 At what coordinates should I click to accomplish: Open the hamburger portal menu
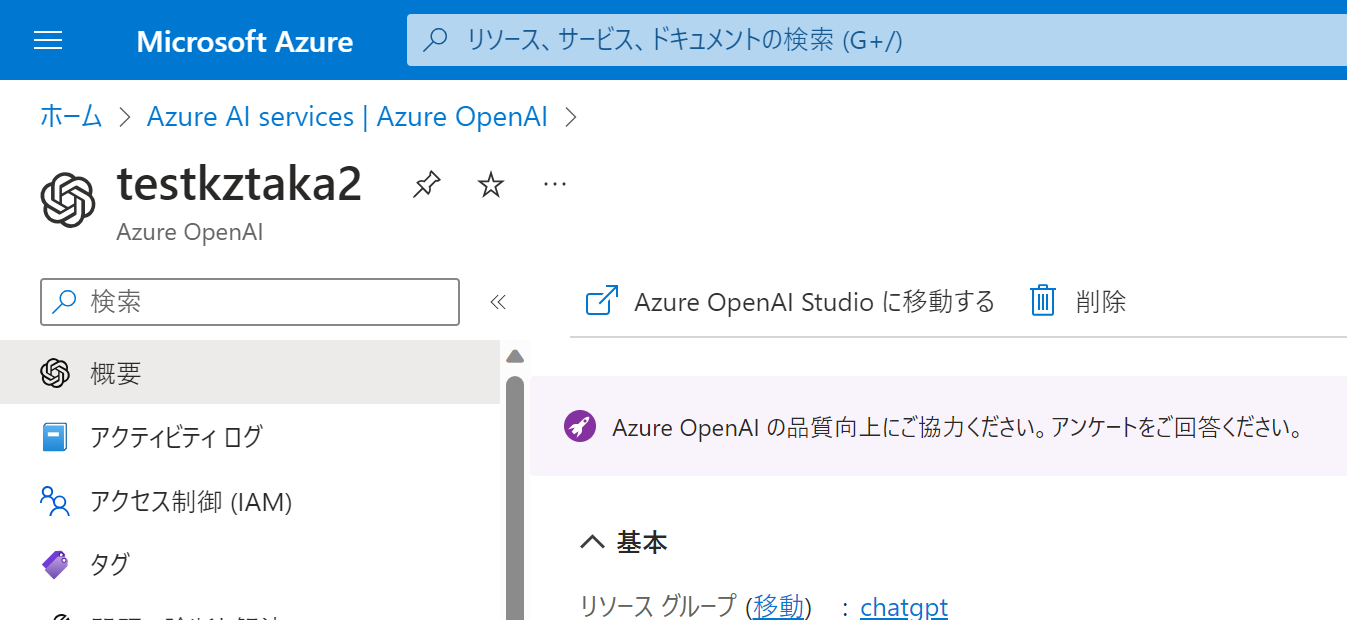[48, 40]
